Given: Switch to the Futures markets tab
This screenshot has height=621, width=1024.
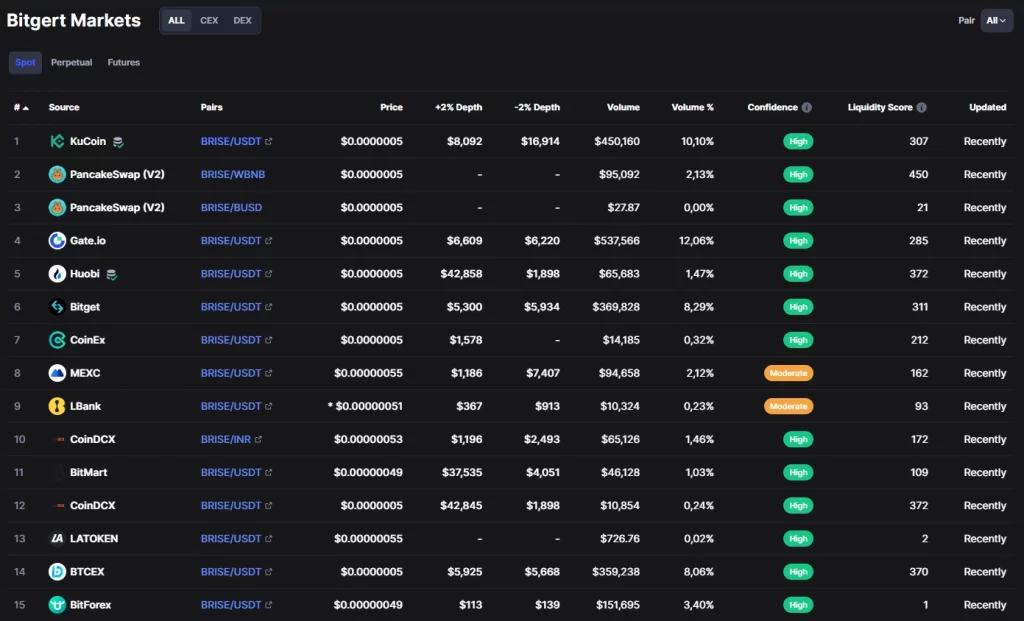Looking at the screenshot, I should (x=123, y=63).
